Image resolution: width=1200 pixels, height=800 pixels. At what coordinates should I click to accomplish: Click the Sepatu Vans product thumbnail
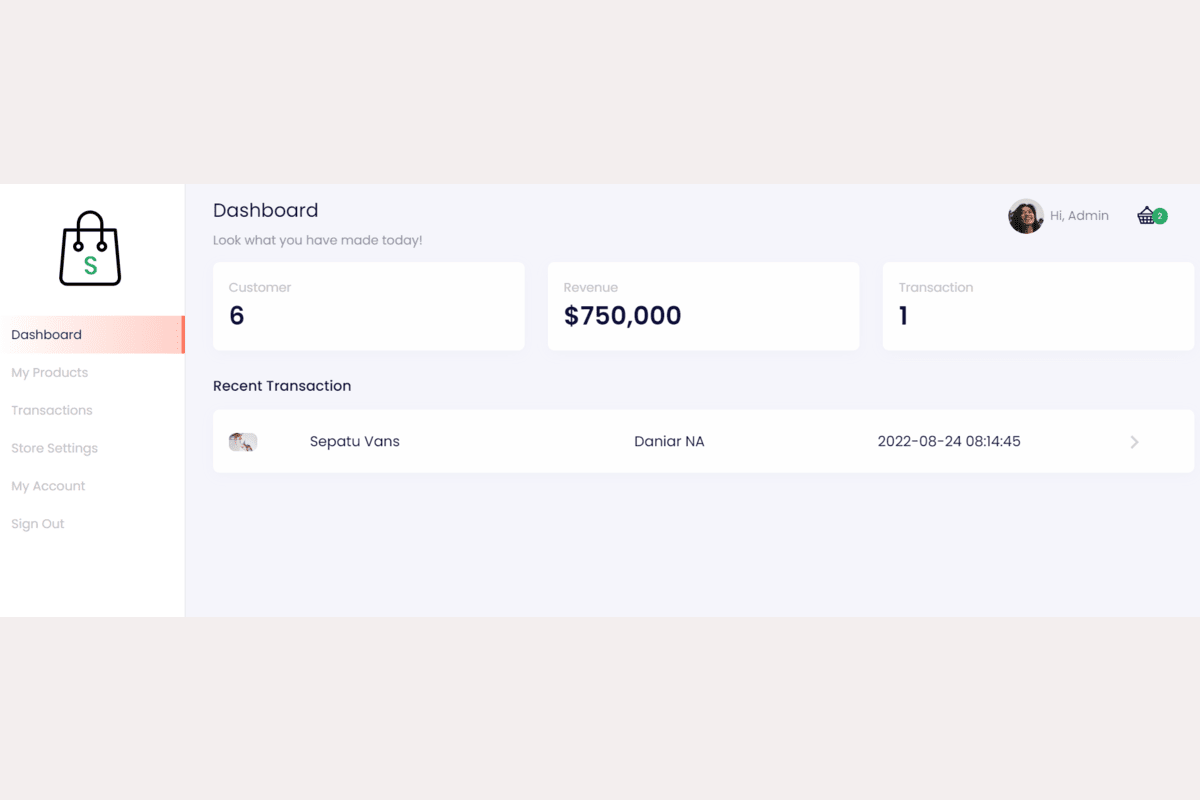pyautogui.click(x=243, y=442)
